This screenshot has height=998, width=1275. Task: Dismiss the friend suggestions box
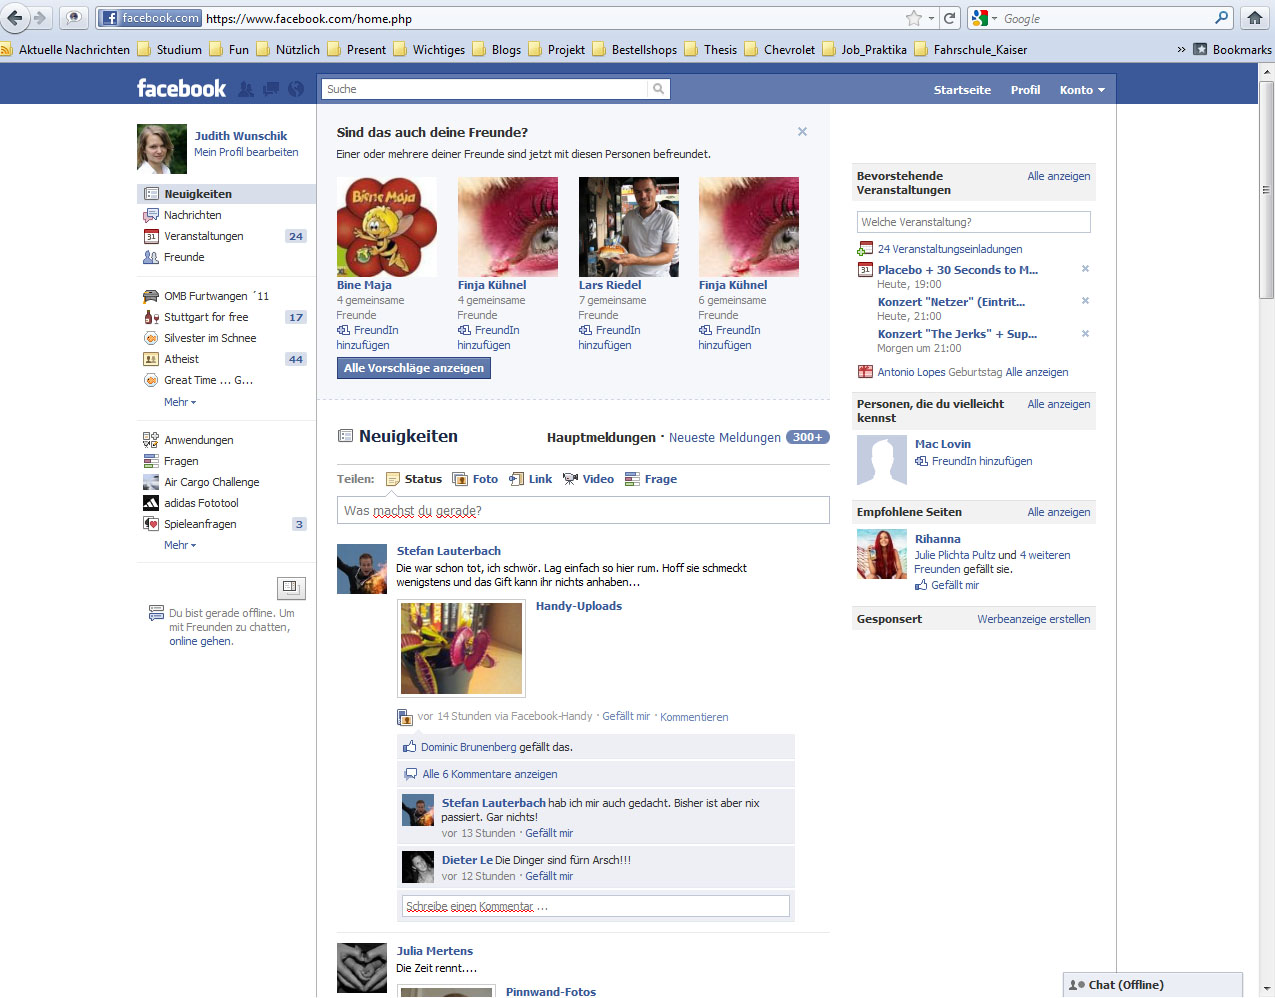tap(802, 132)
